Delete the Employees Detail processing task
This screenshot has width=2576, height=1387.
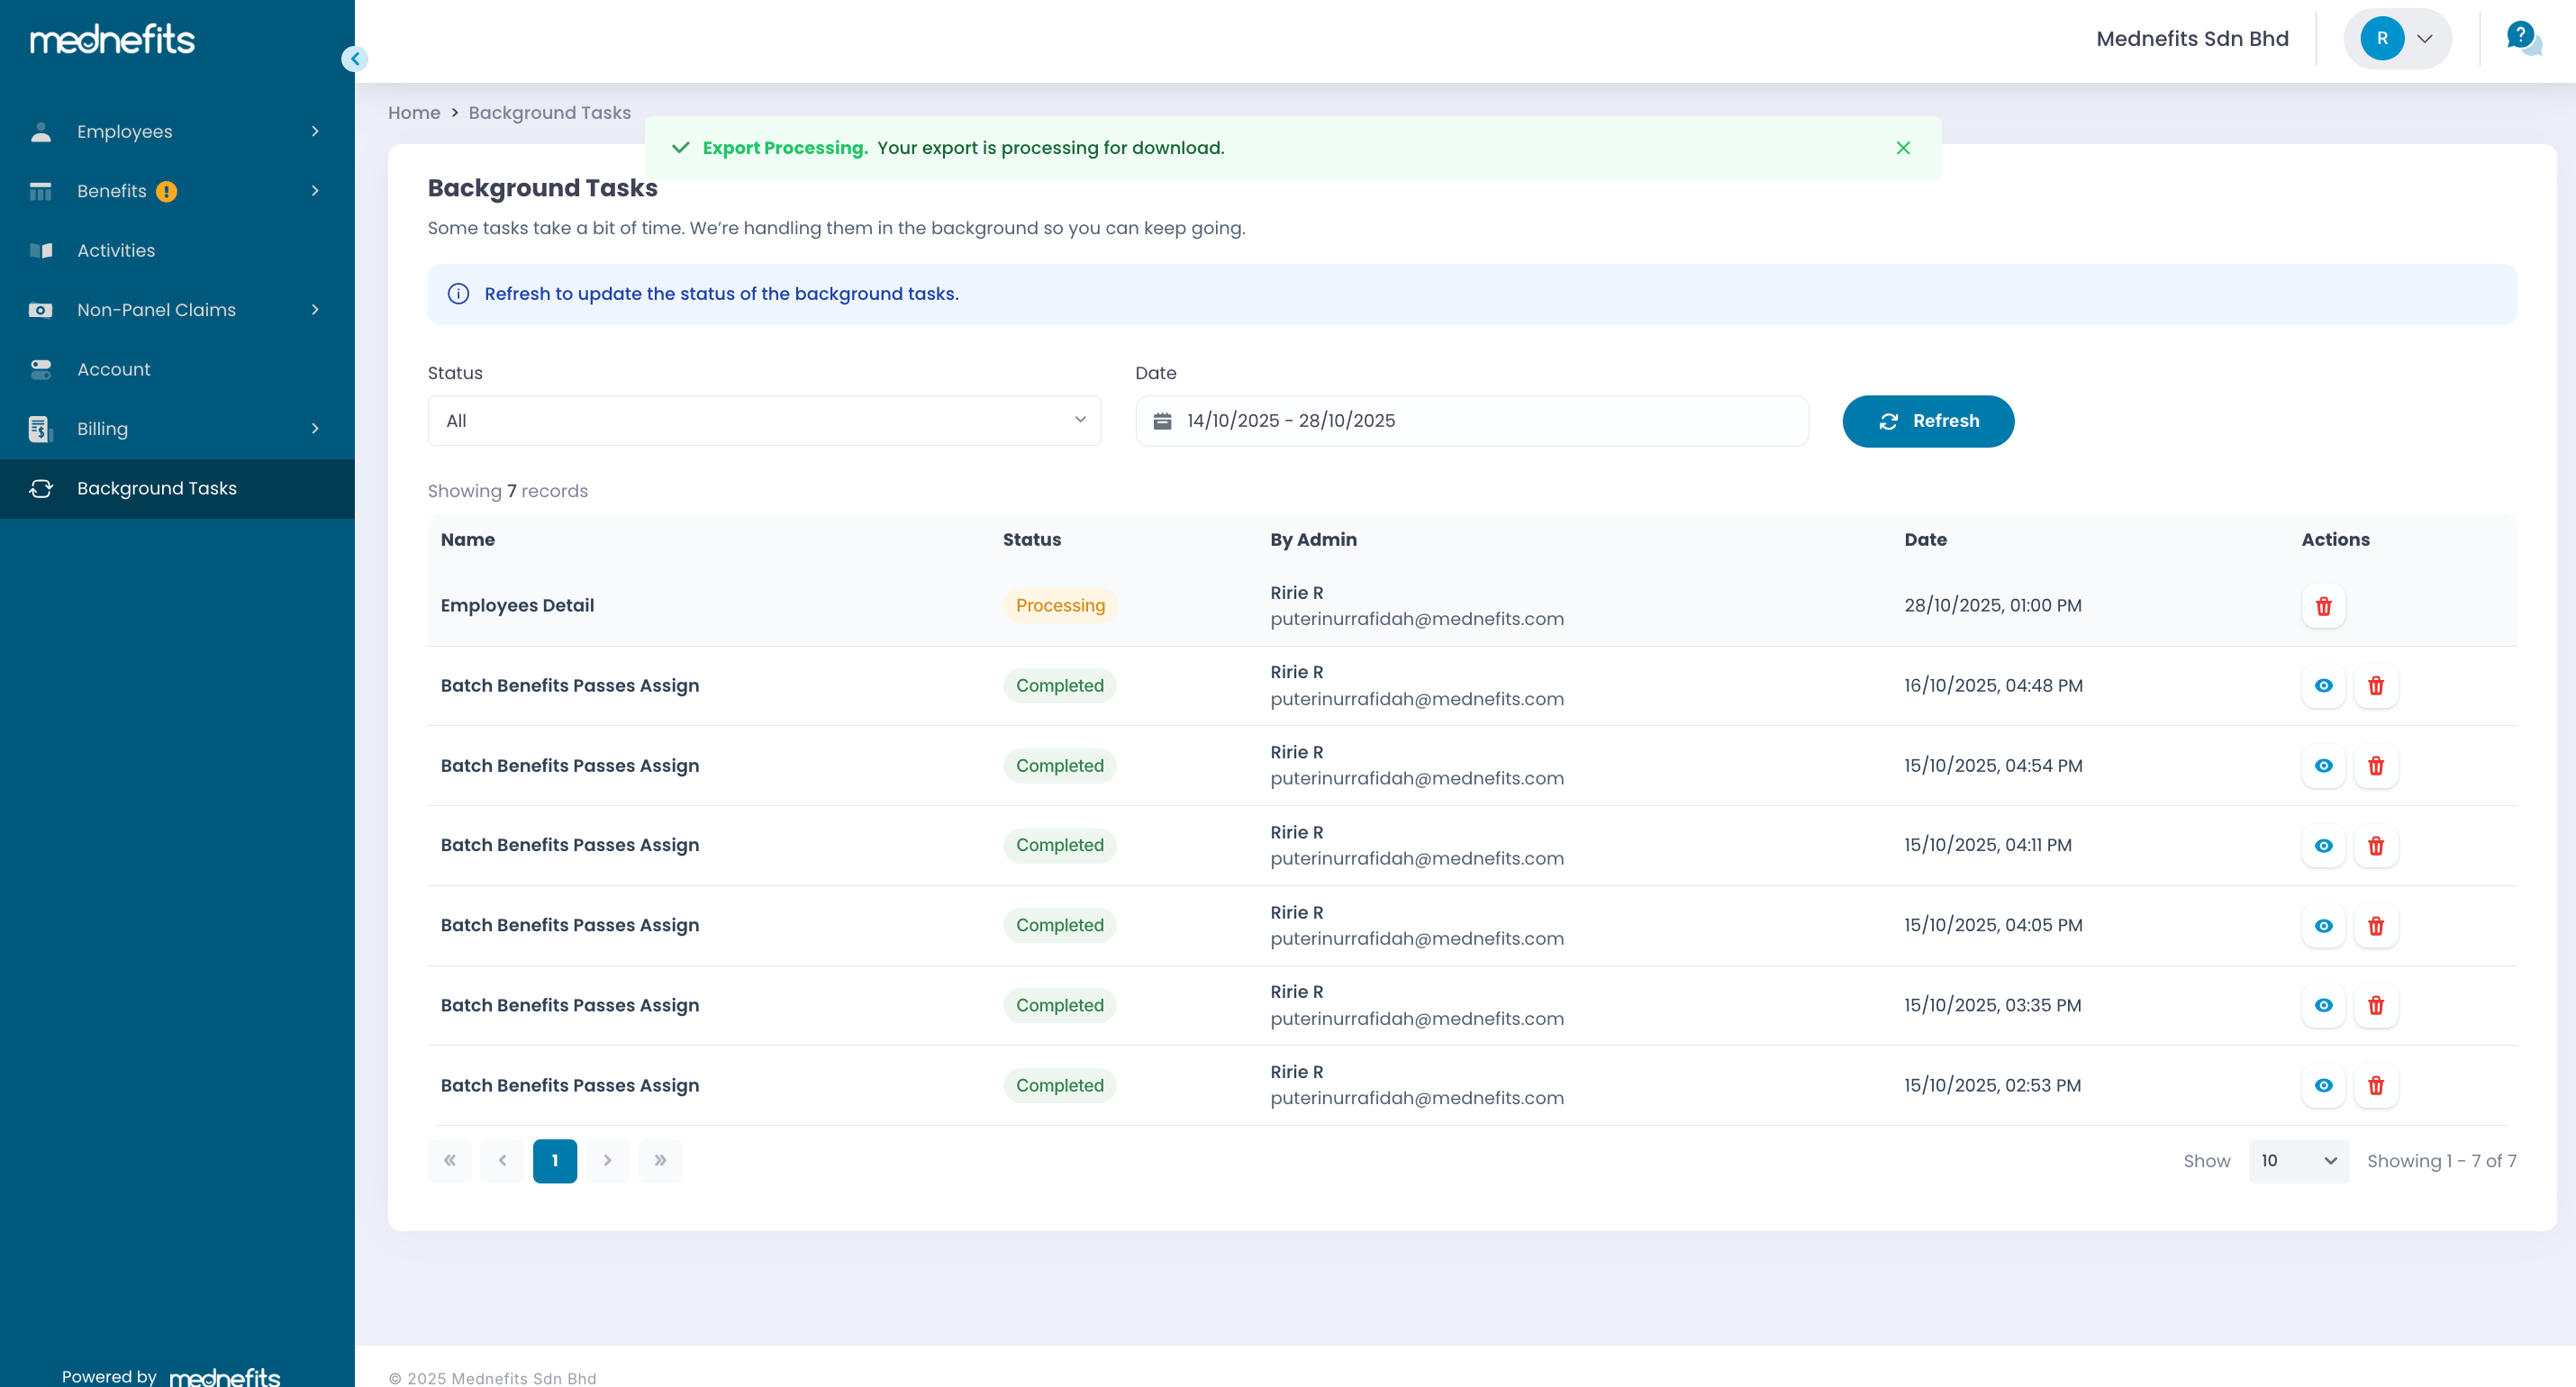point(2323,606)
